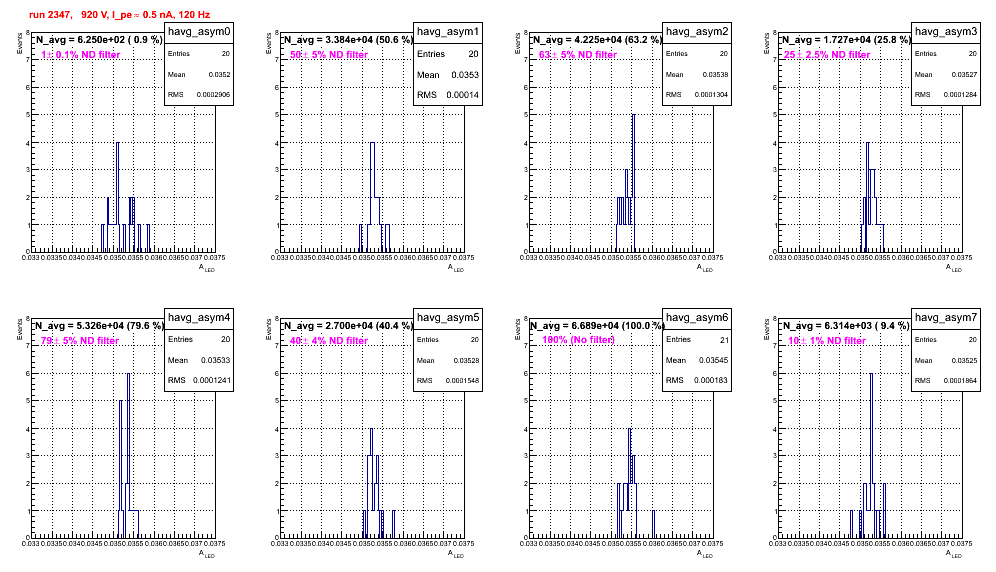Click the RMS value 0.0001548
The height and width of the screenshot is (572, 996).
[462, 381]
